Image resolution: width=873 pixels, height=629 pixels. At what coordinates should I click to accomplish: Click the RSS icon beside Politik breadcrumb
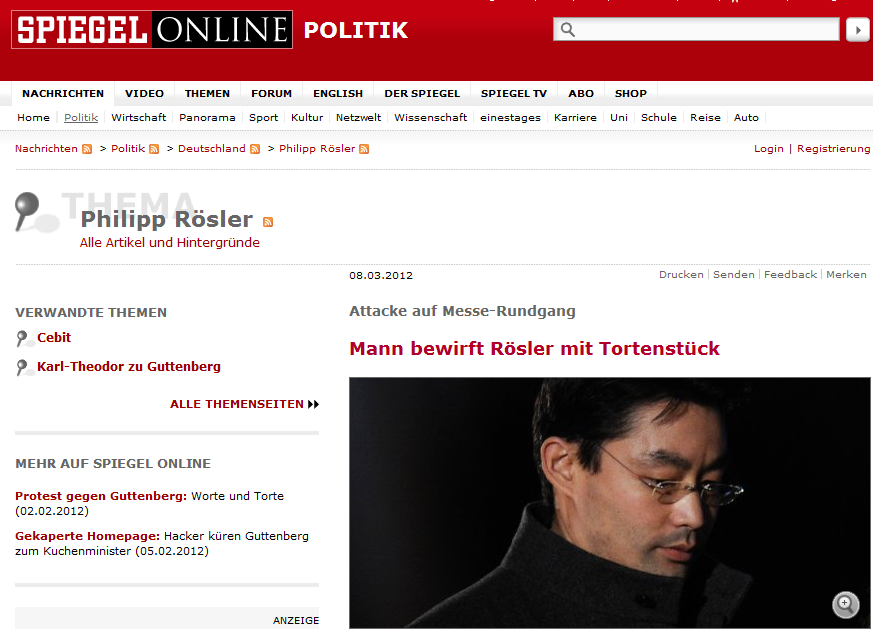point(154,149)
